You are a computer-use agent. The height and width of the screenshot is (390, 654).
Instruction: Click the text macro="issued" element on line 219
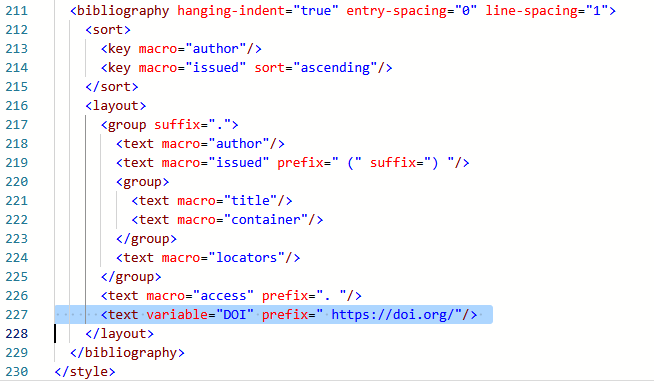pyautogui.click(x=292, y=163)
